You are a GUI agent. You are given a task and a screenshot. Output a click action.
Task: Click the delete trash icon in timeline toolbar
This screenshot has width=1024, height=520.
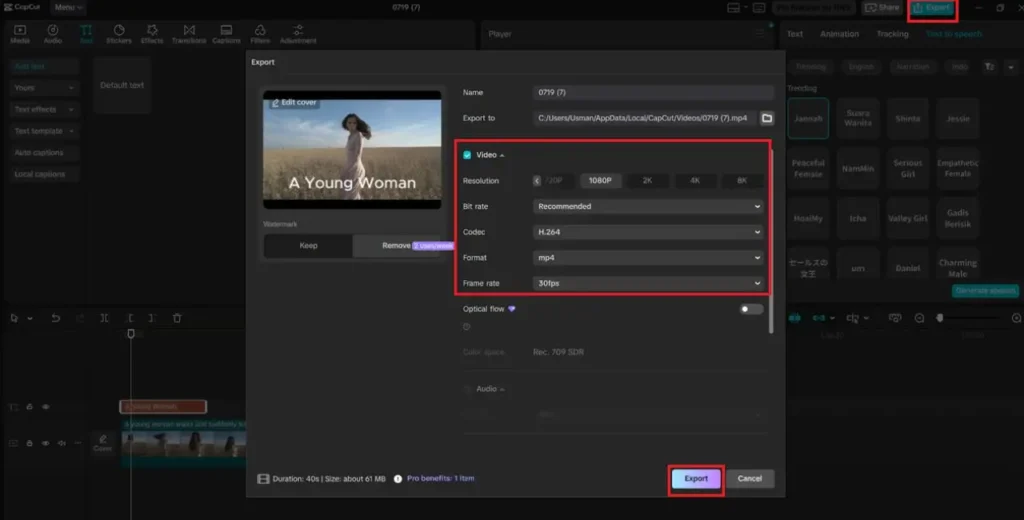(x=177, y=318)
